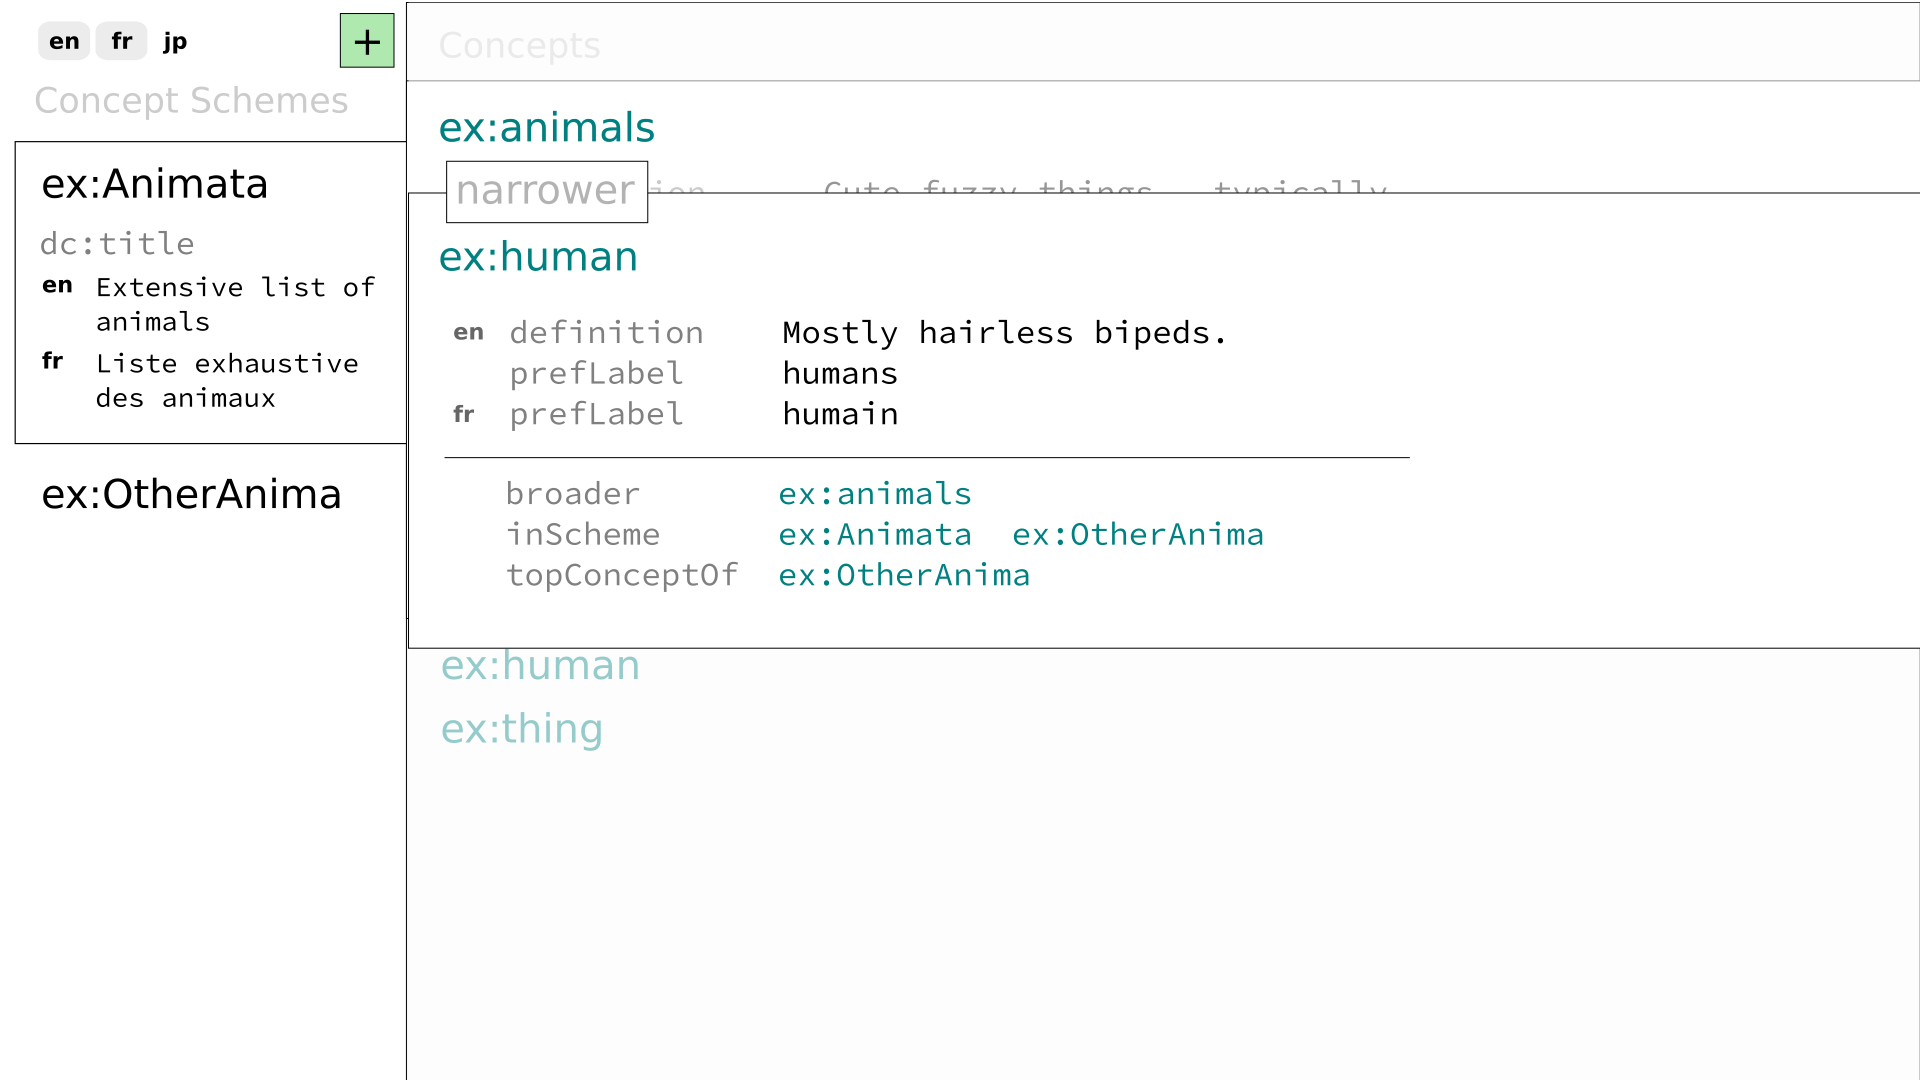Expand the narrower relation button
Screen dimensions: 1920x1080
[545, 190]
